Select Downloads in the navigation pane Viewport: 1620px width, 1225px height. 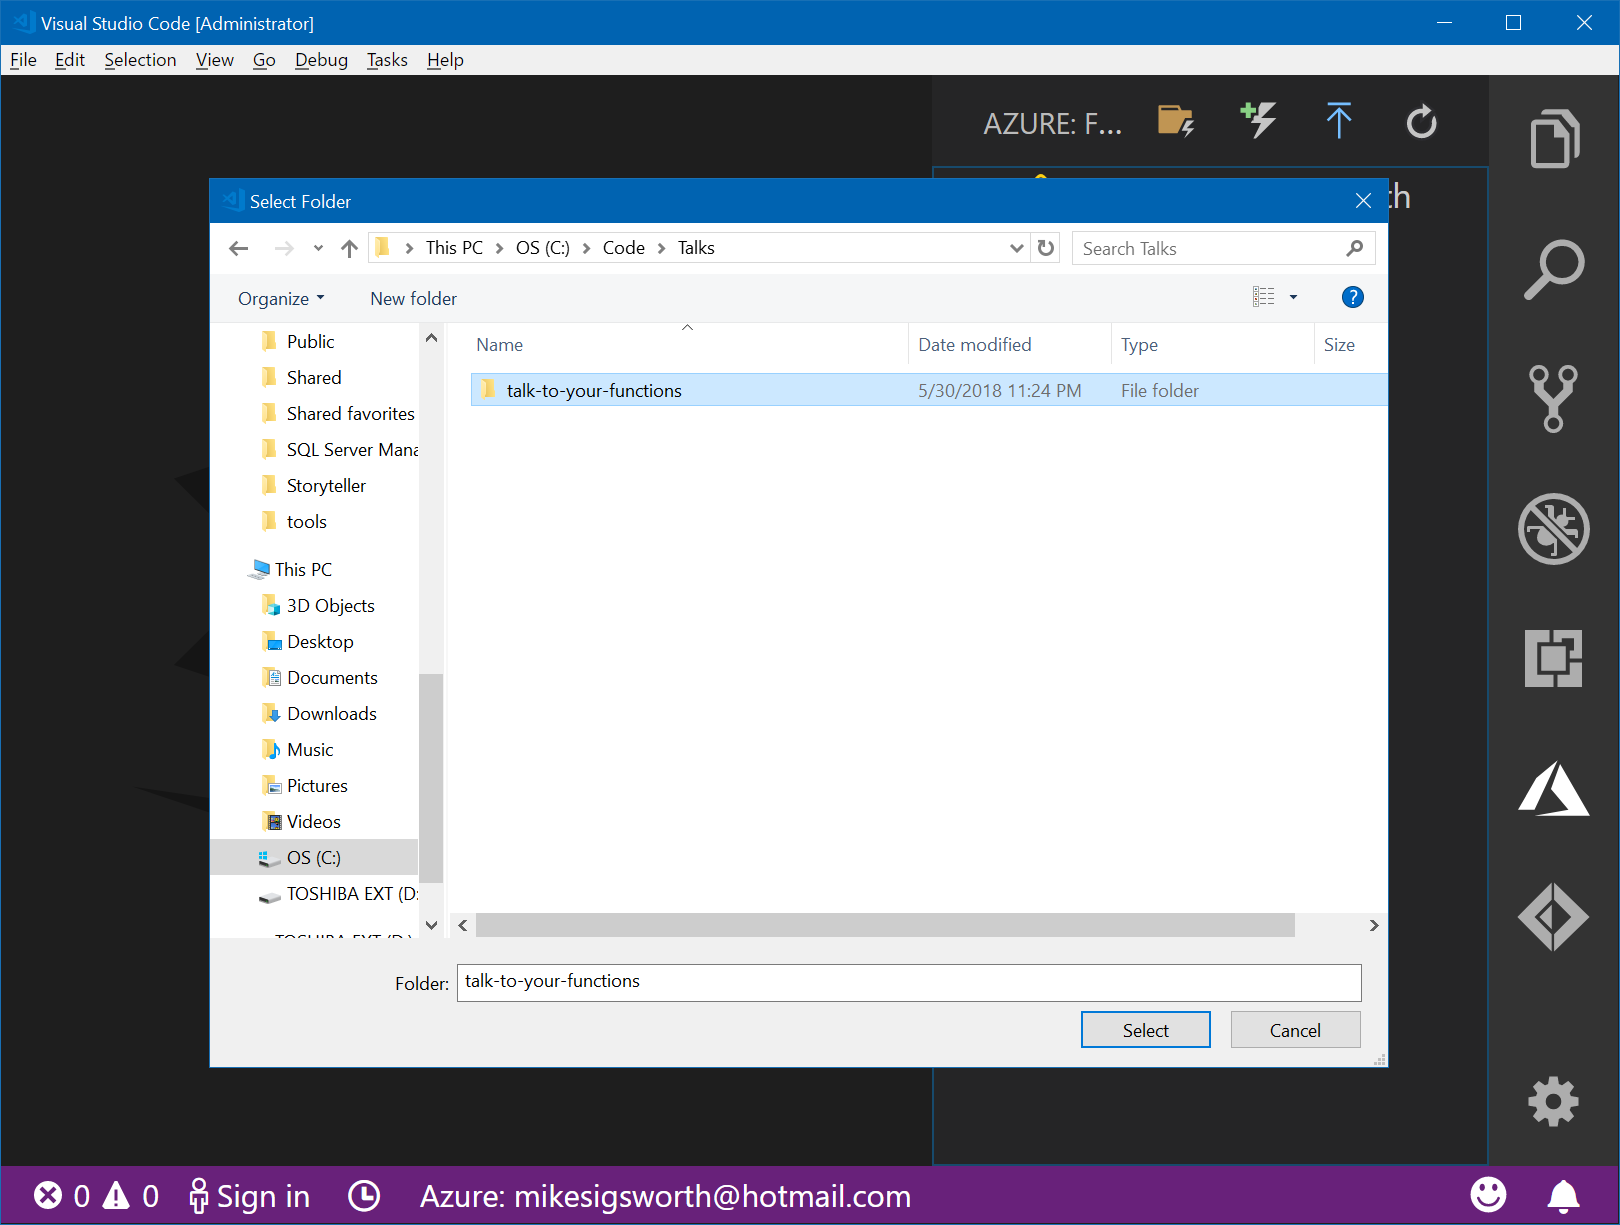332,713
